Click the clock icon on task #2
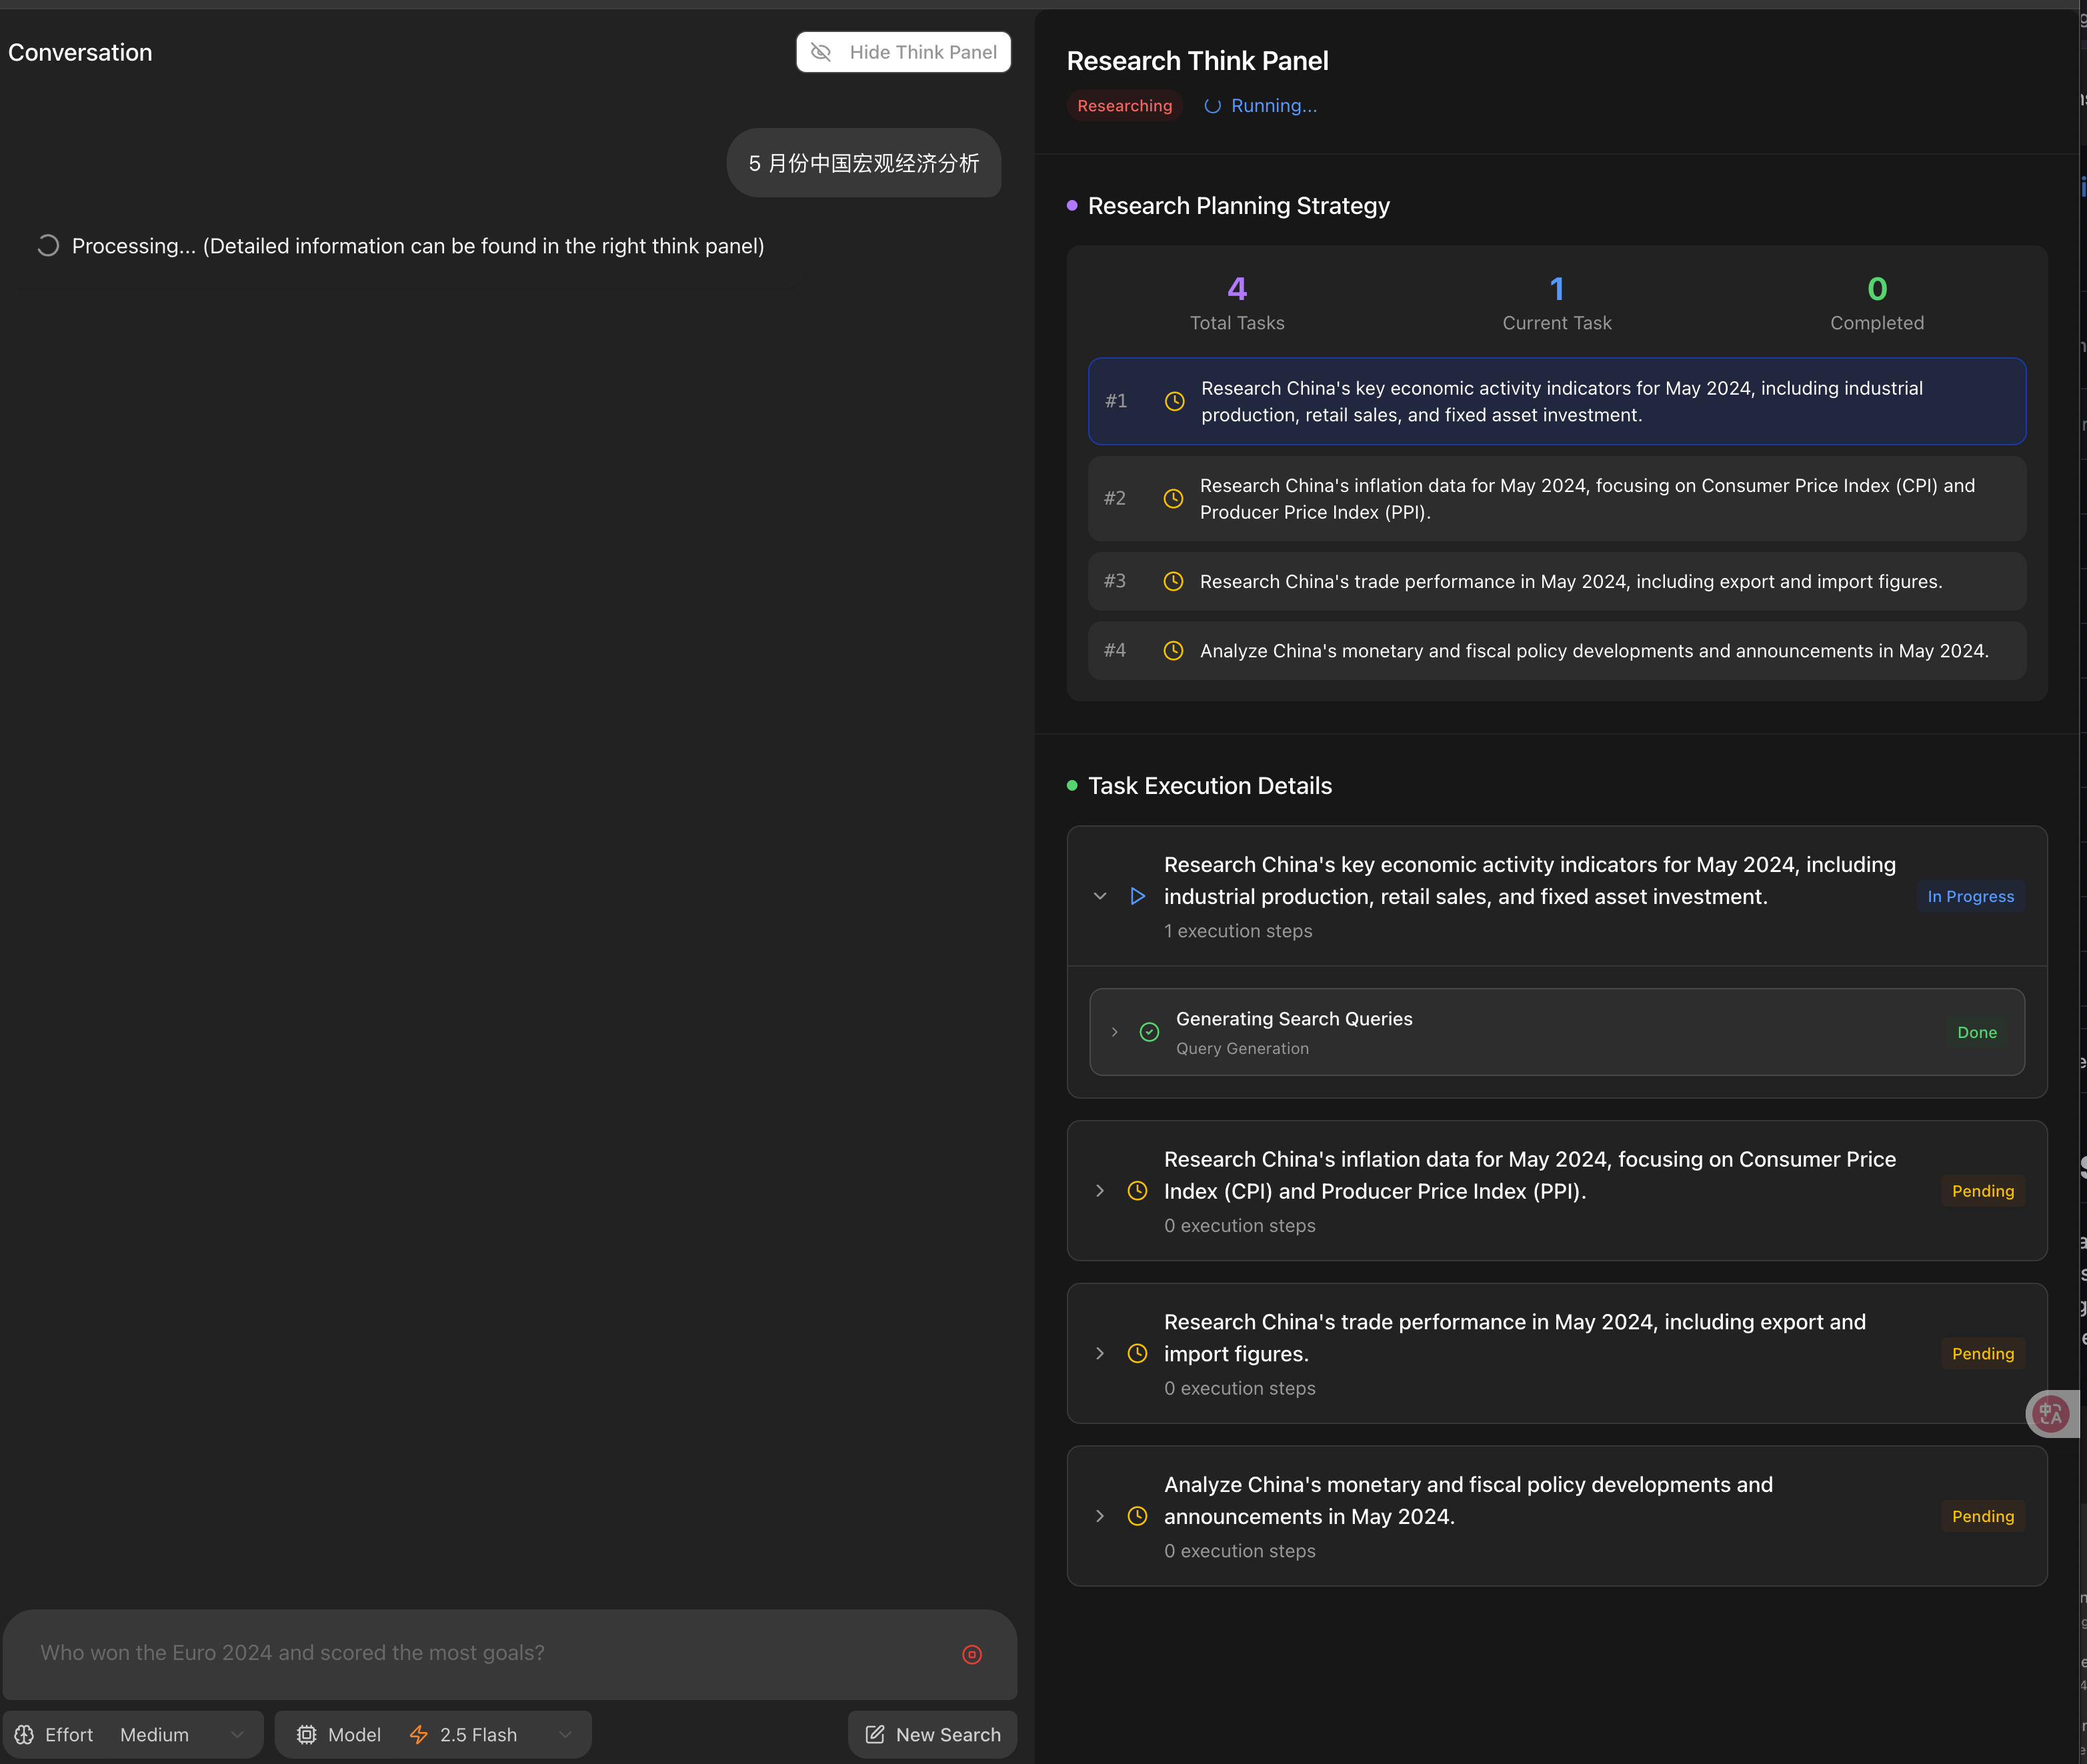This screenshot has height=1764, width=2087. [x=1173, y=498]
